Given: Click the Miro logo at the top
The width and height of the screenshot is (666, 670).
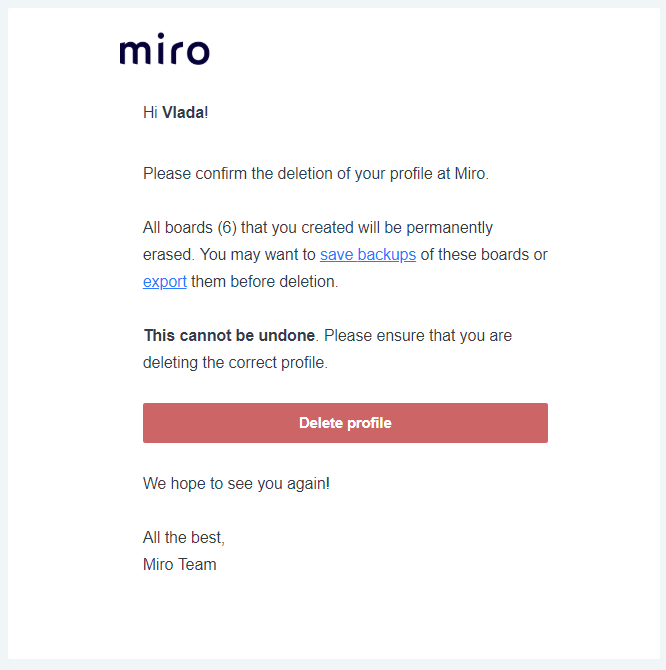Looking at the screenshot, I should click(x=164, y=51).
